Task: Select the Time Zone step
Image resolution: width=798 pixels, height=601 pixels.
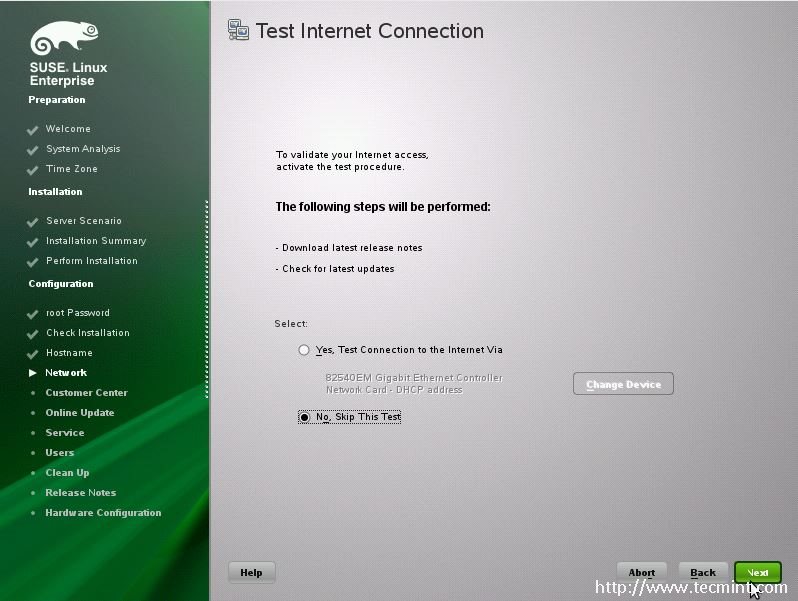Action: pos(72,168)
